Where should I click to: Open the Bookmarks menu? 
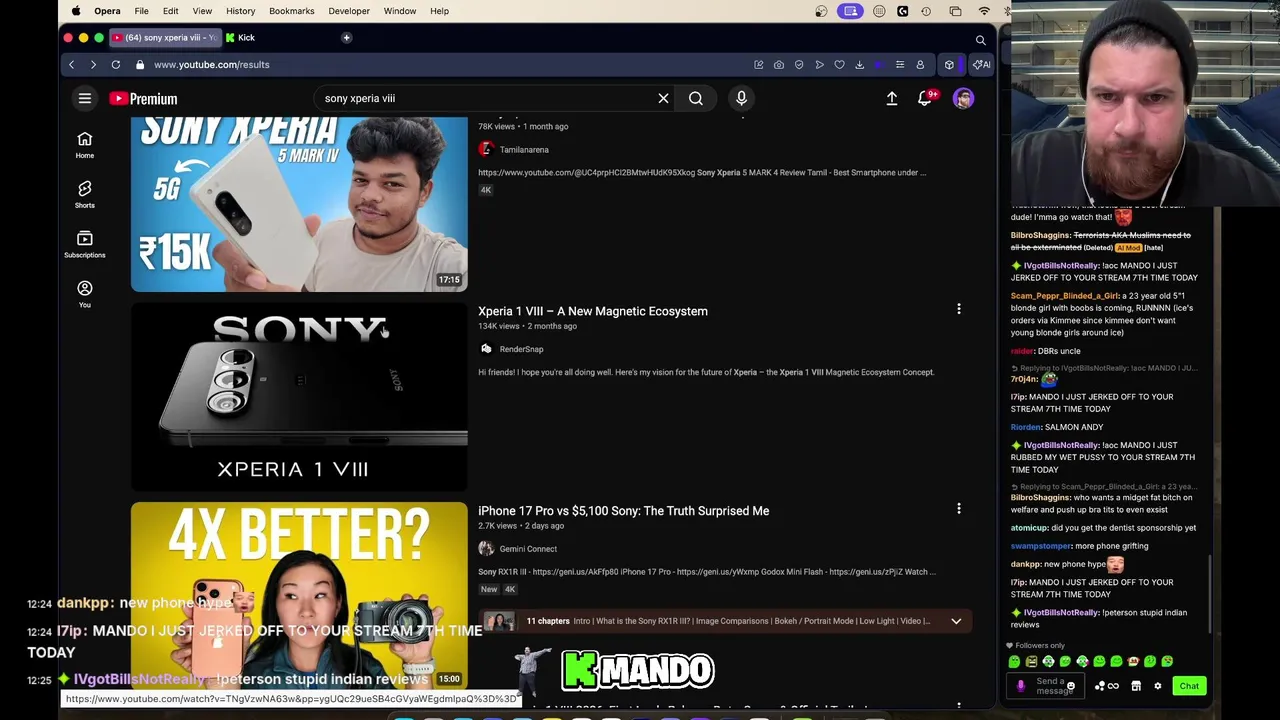[292, 11]
